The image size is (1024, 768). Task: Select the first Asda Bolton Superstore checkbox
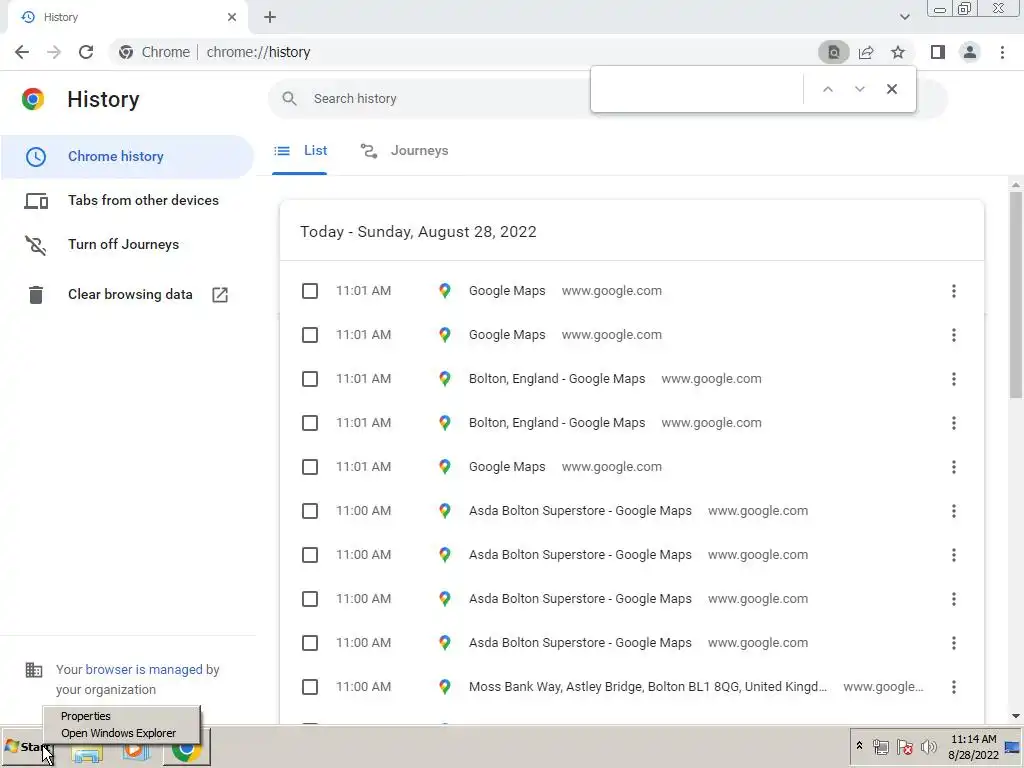[310, 511]
